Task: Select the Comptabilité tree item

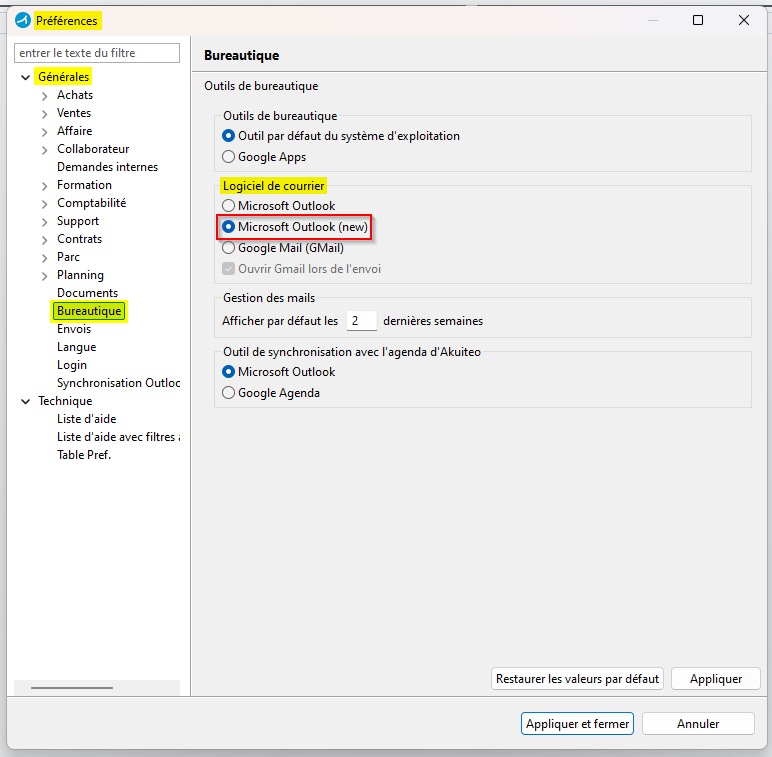Action: [x=92, y=203]
